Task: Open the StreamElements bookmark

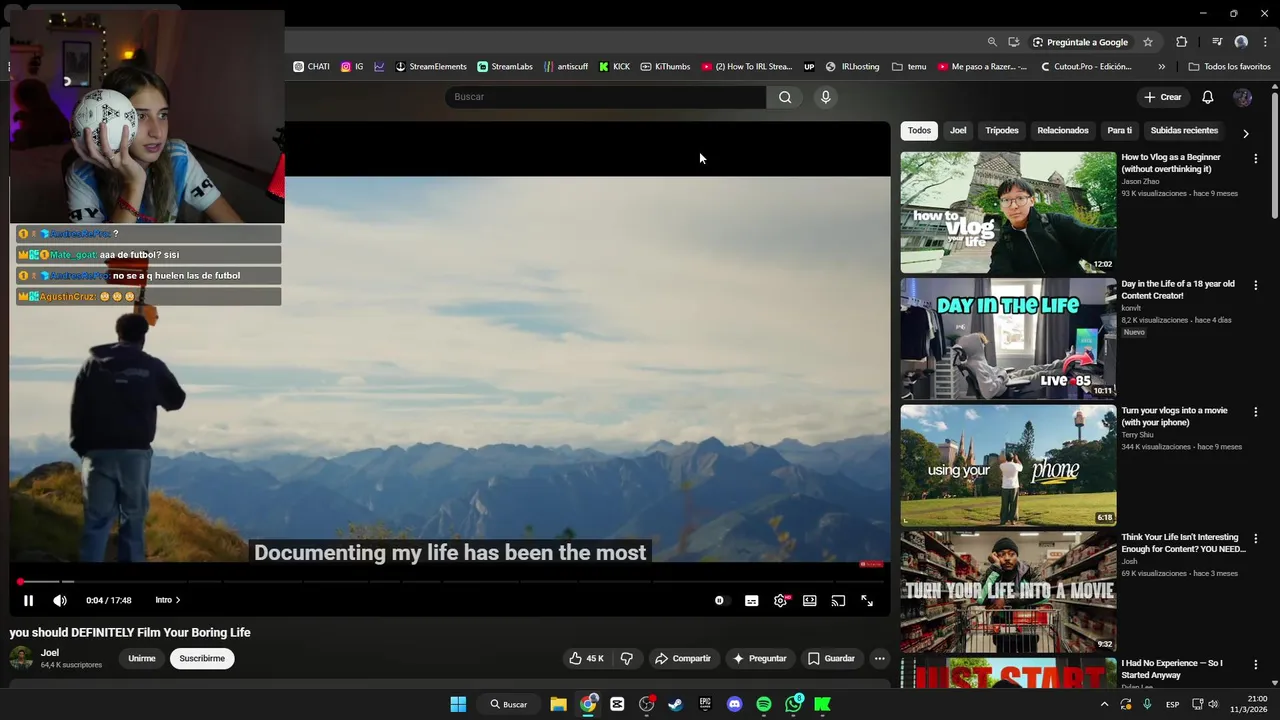Action: click(431, 67)
